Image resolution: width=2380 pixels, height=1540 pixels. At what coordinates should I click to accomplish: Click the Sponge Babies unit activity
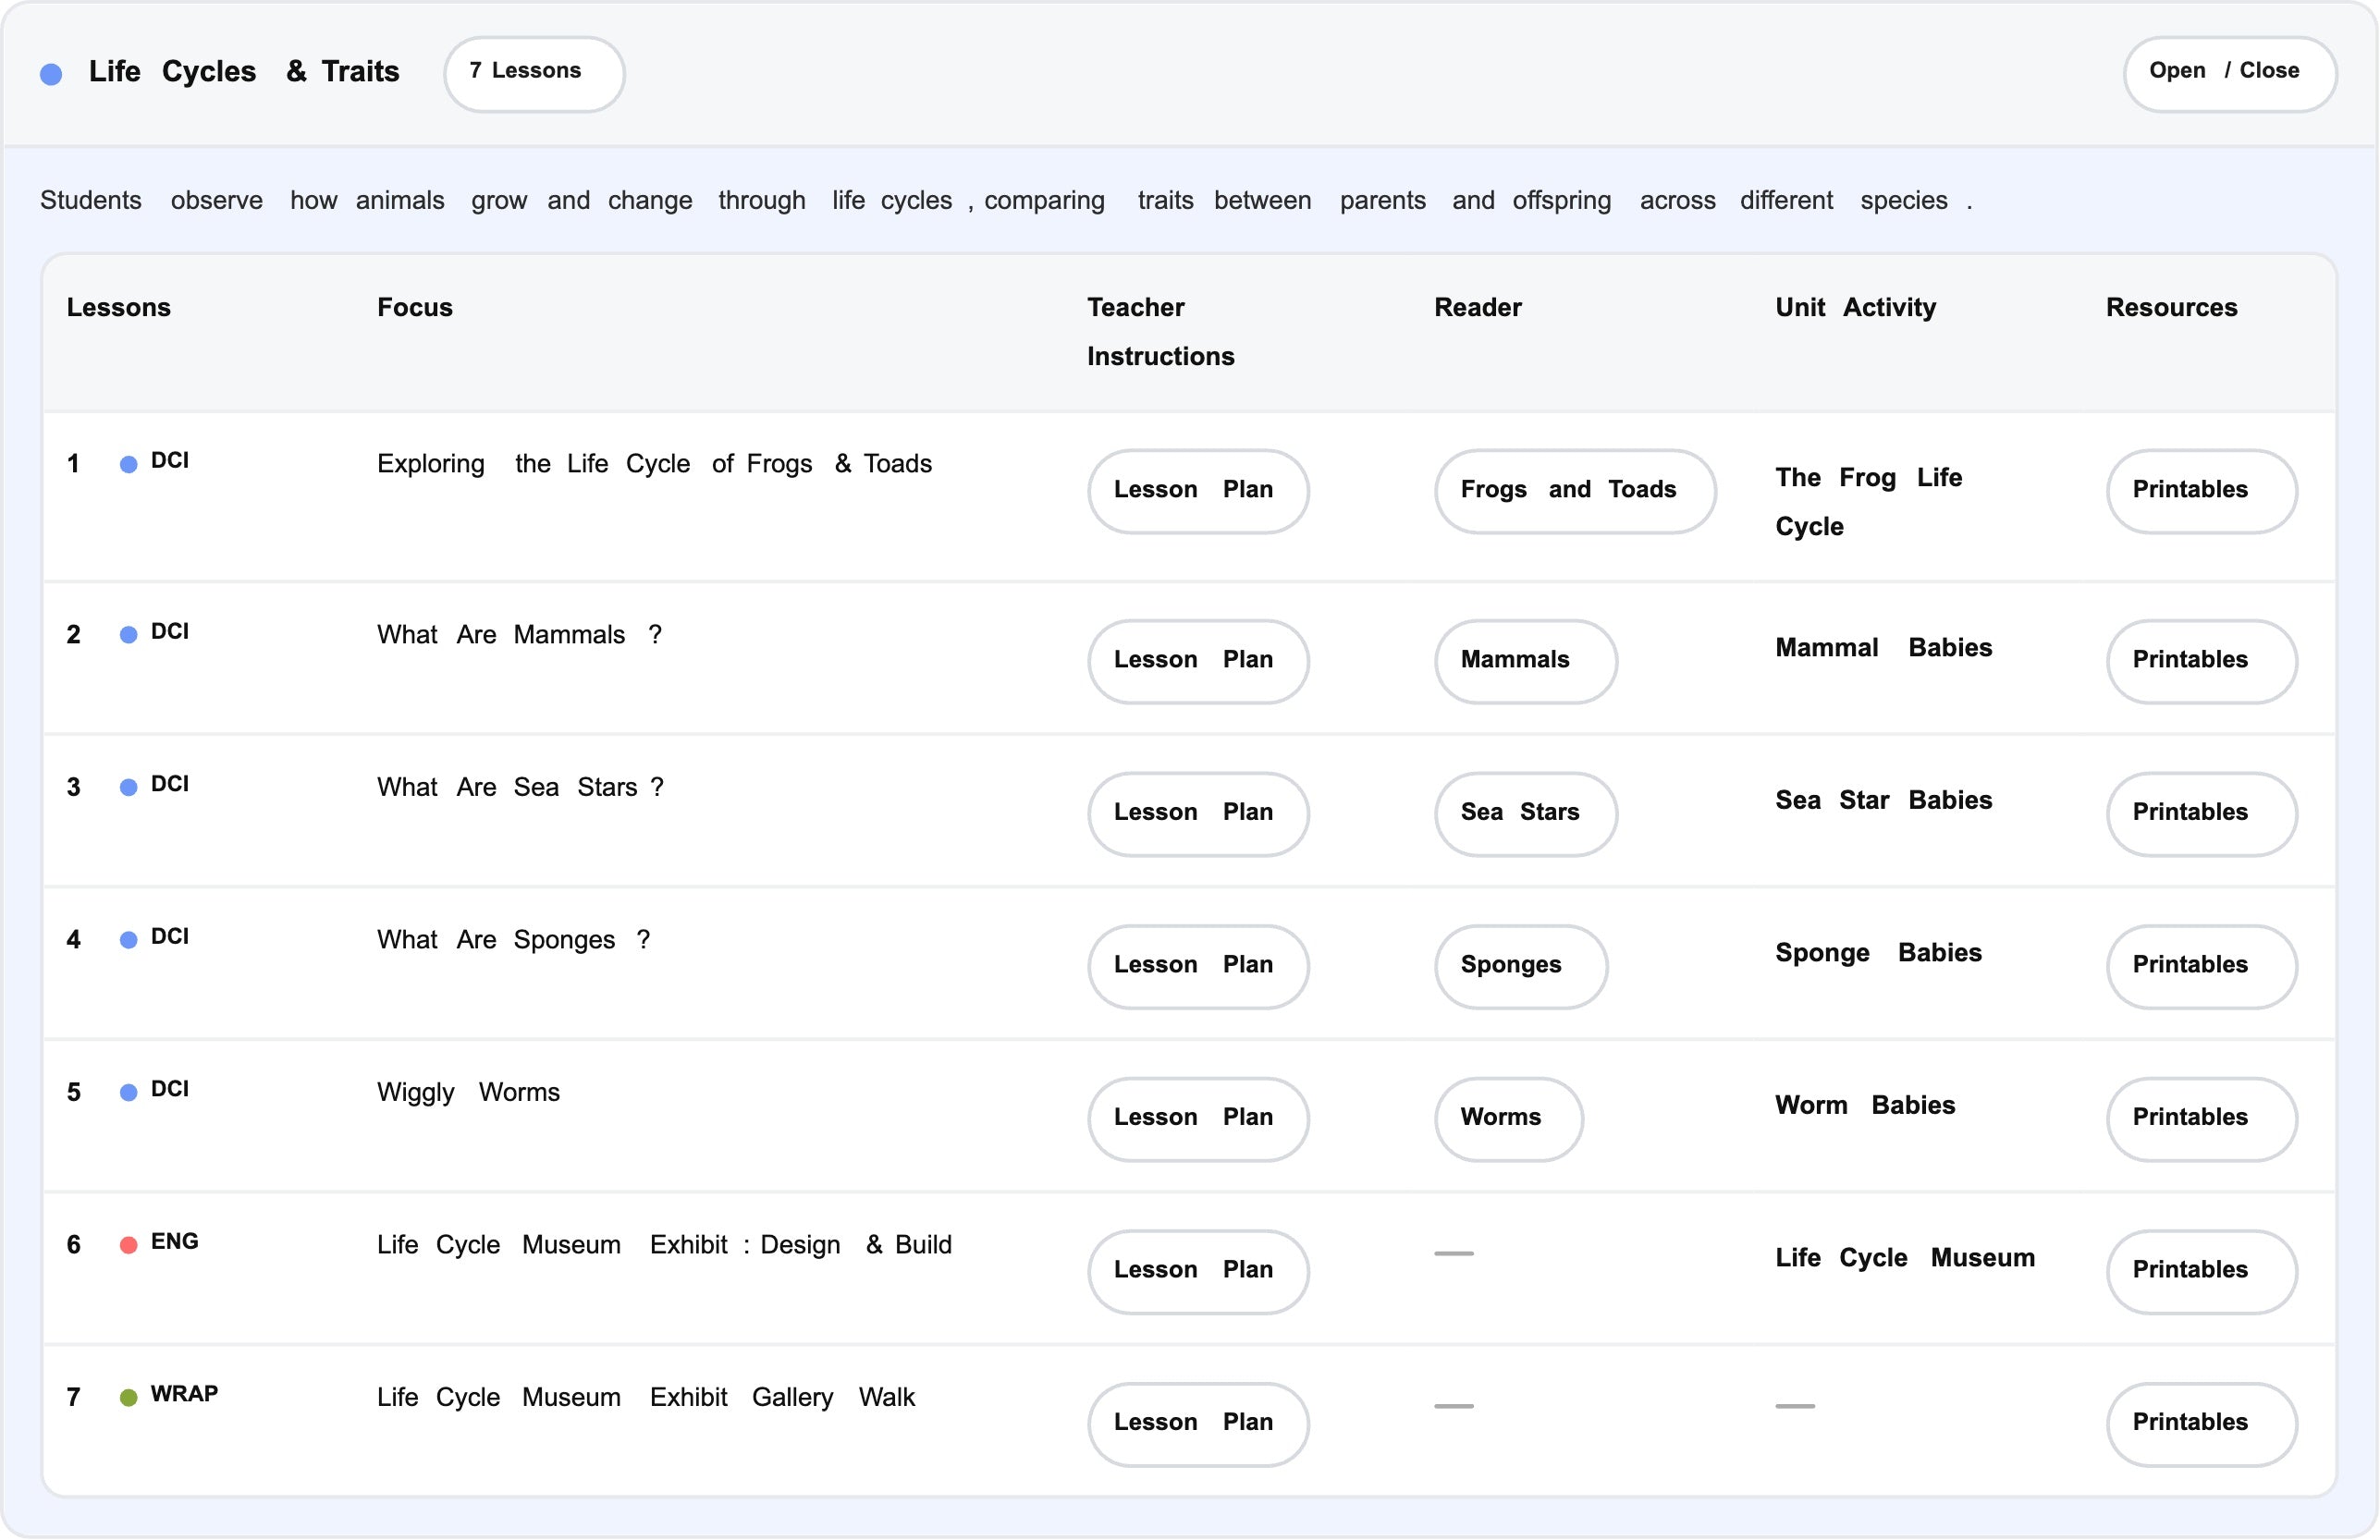(x=1878, y=953)
